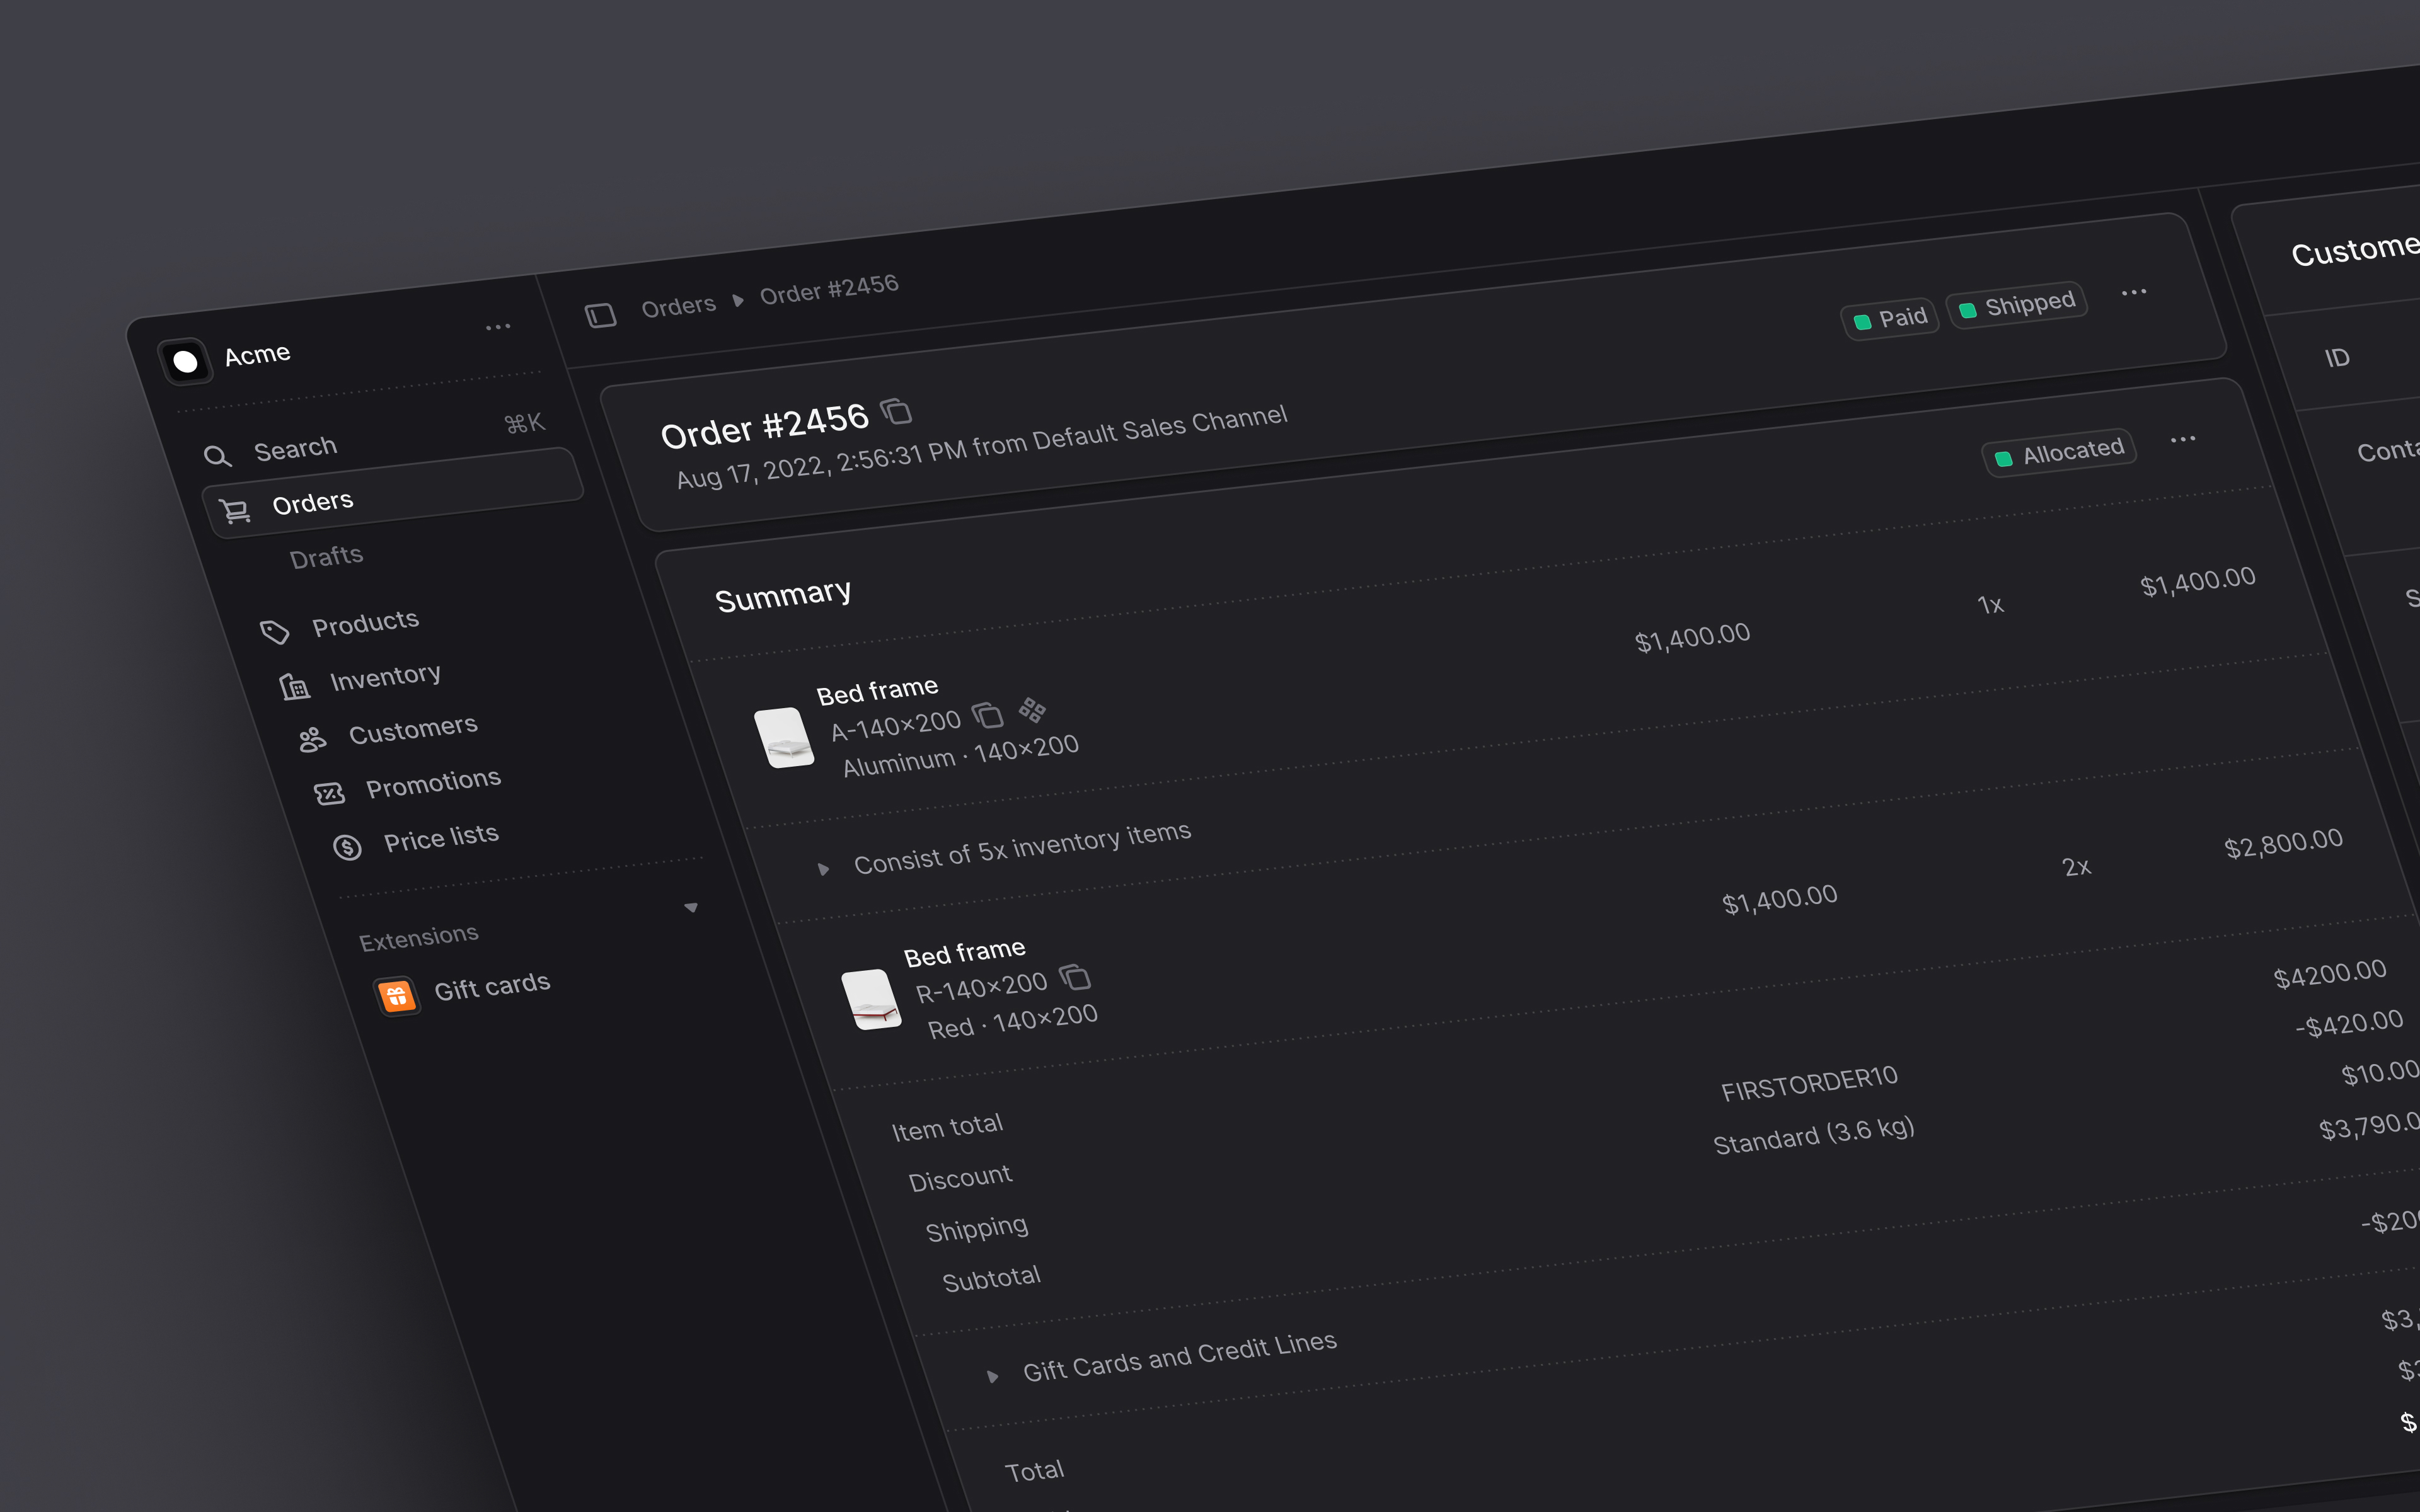Open the Customers page
2420x1512 pixels.
[x=412, y=730]
